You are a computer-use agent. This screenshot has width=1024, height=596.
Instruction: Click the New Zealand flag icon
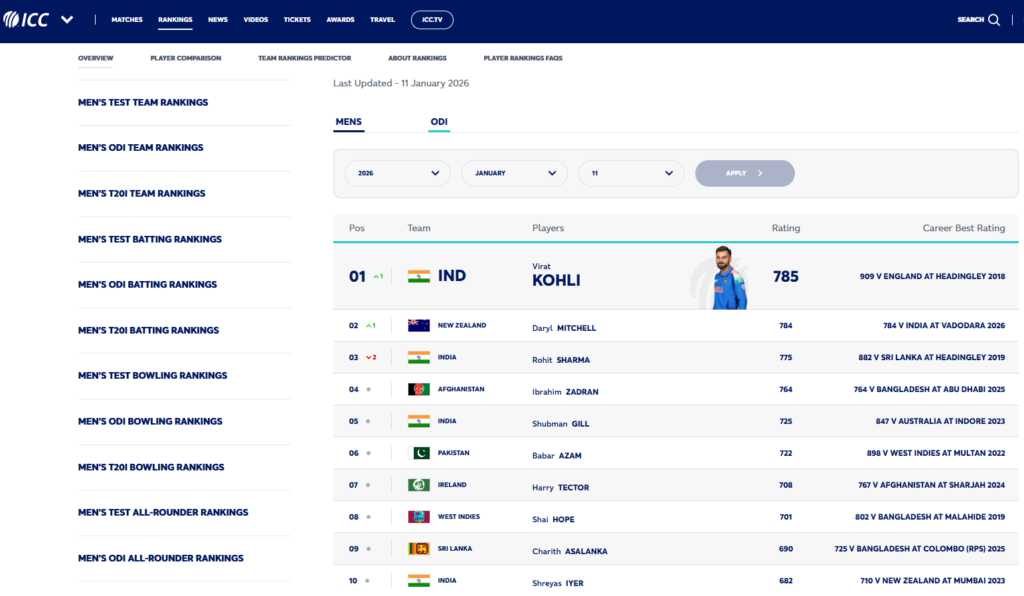coord(419,326)
